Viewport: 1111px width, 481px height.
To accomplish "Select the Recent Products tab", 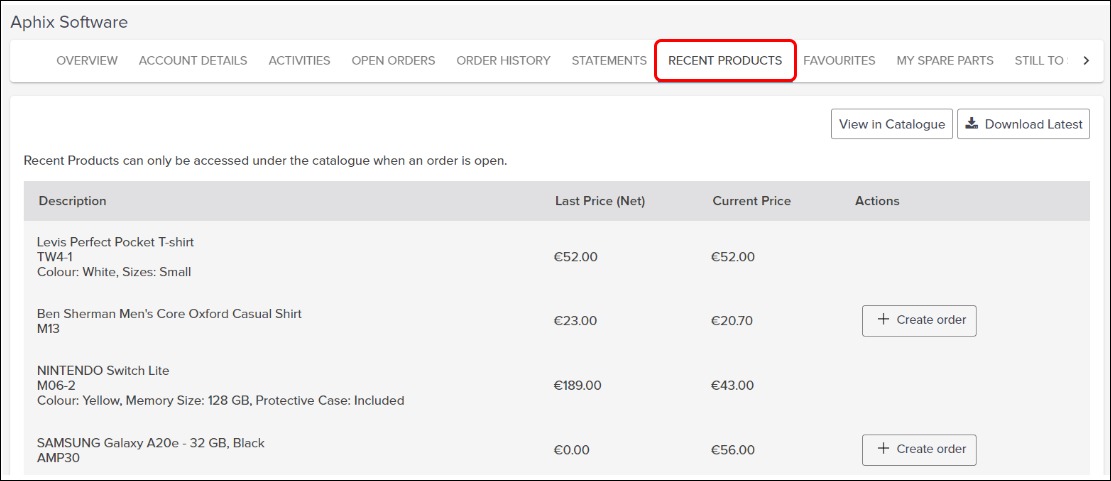I will [x=725, y=61].
